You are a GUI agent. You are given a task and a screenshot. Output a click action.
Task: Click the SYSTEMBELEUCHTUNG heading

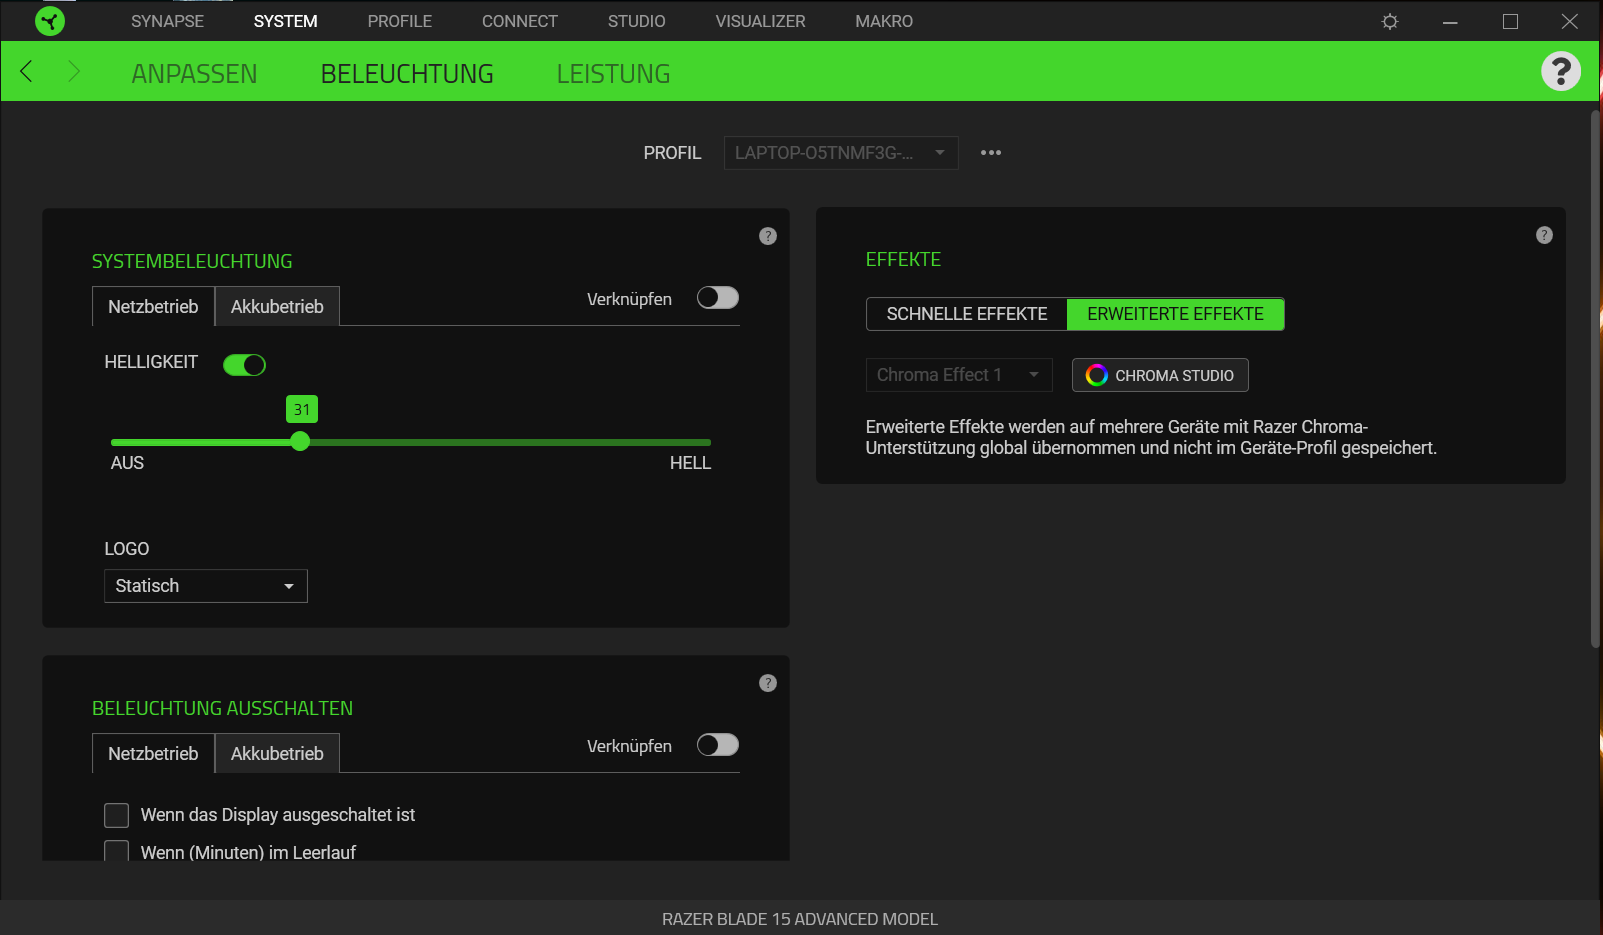pyautogui.click(x=192, y=261)
